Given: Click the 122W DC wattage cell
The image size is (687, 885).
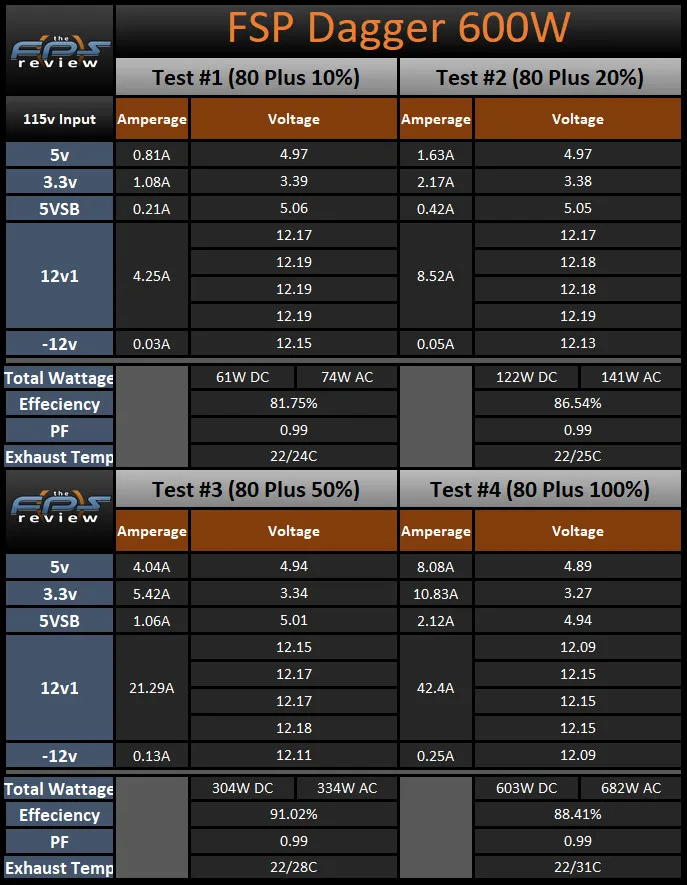Looking at the screenshot, I should point(526,377).
